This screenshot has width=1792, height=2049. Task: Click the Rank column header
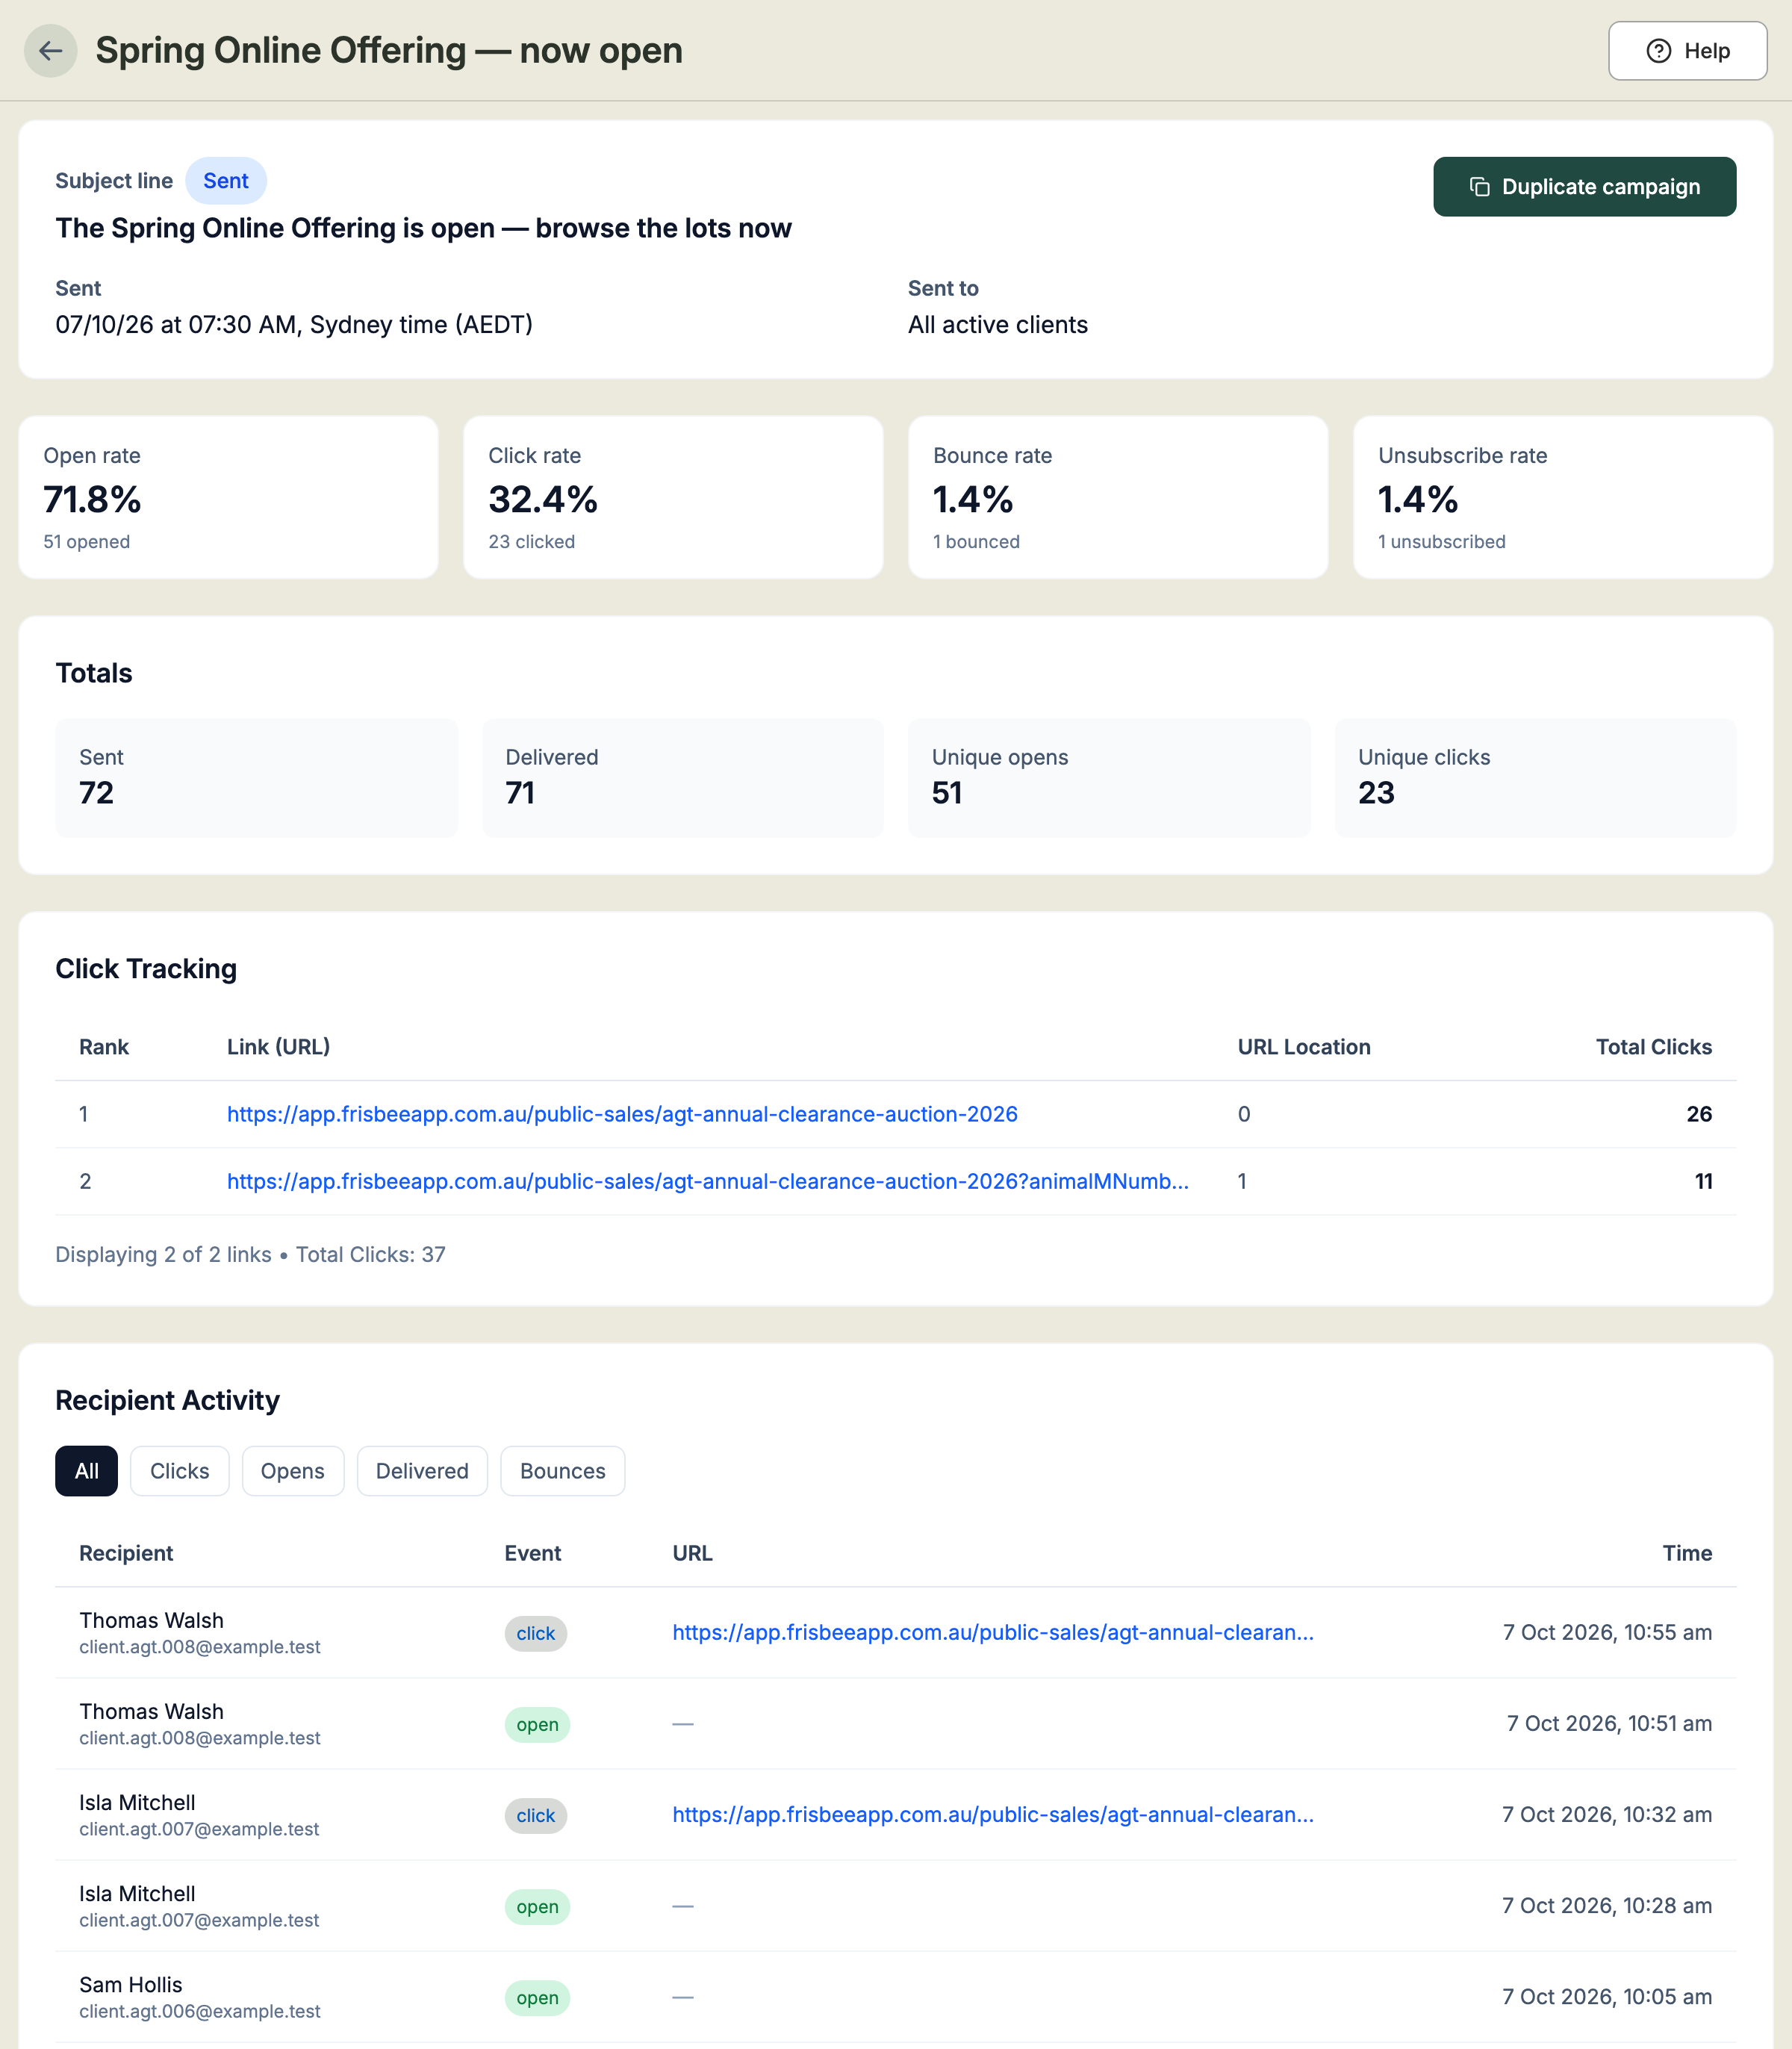pyautogui.click(x=104, y=1047)
